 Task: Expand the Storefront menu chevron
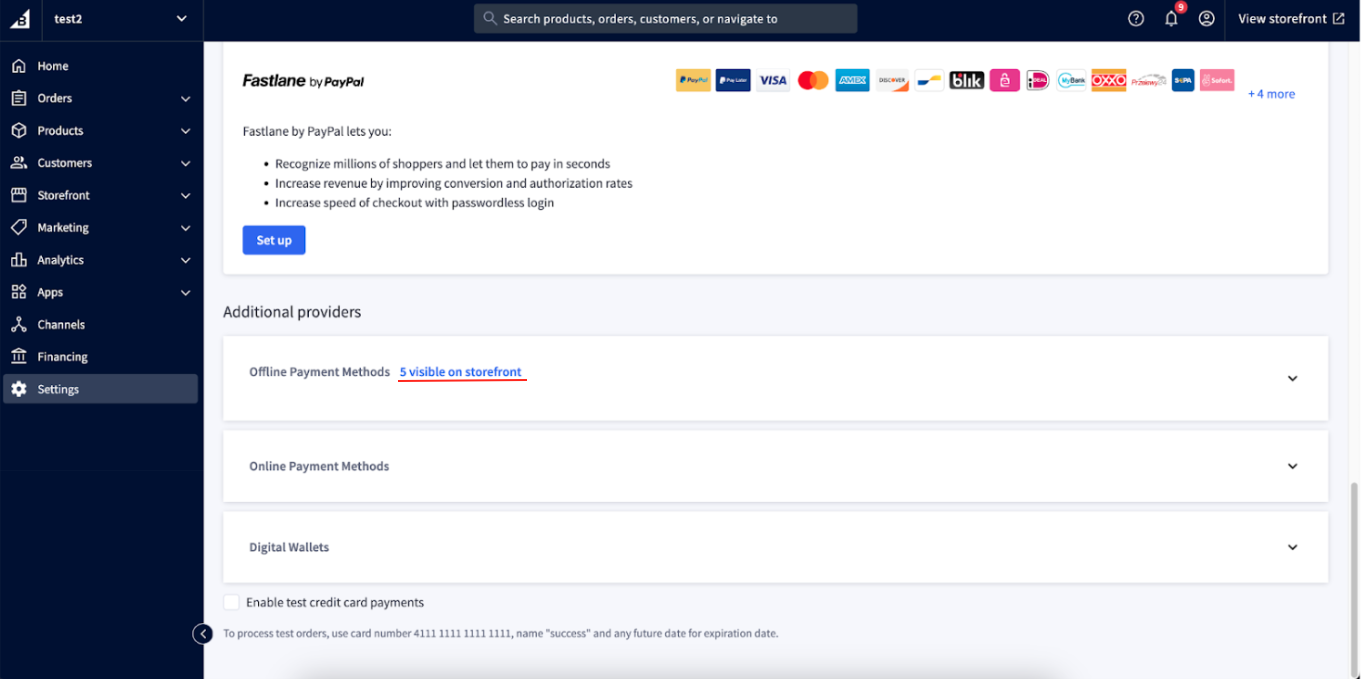point(185,196)
